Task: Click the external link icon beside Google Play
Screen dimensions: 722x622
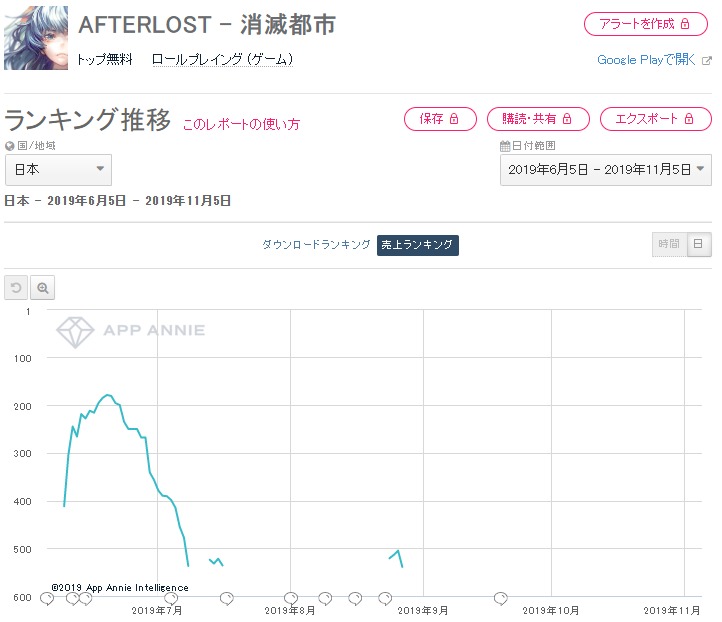Action: [706, 61]
